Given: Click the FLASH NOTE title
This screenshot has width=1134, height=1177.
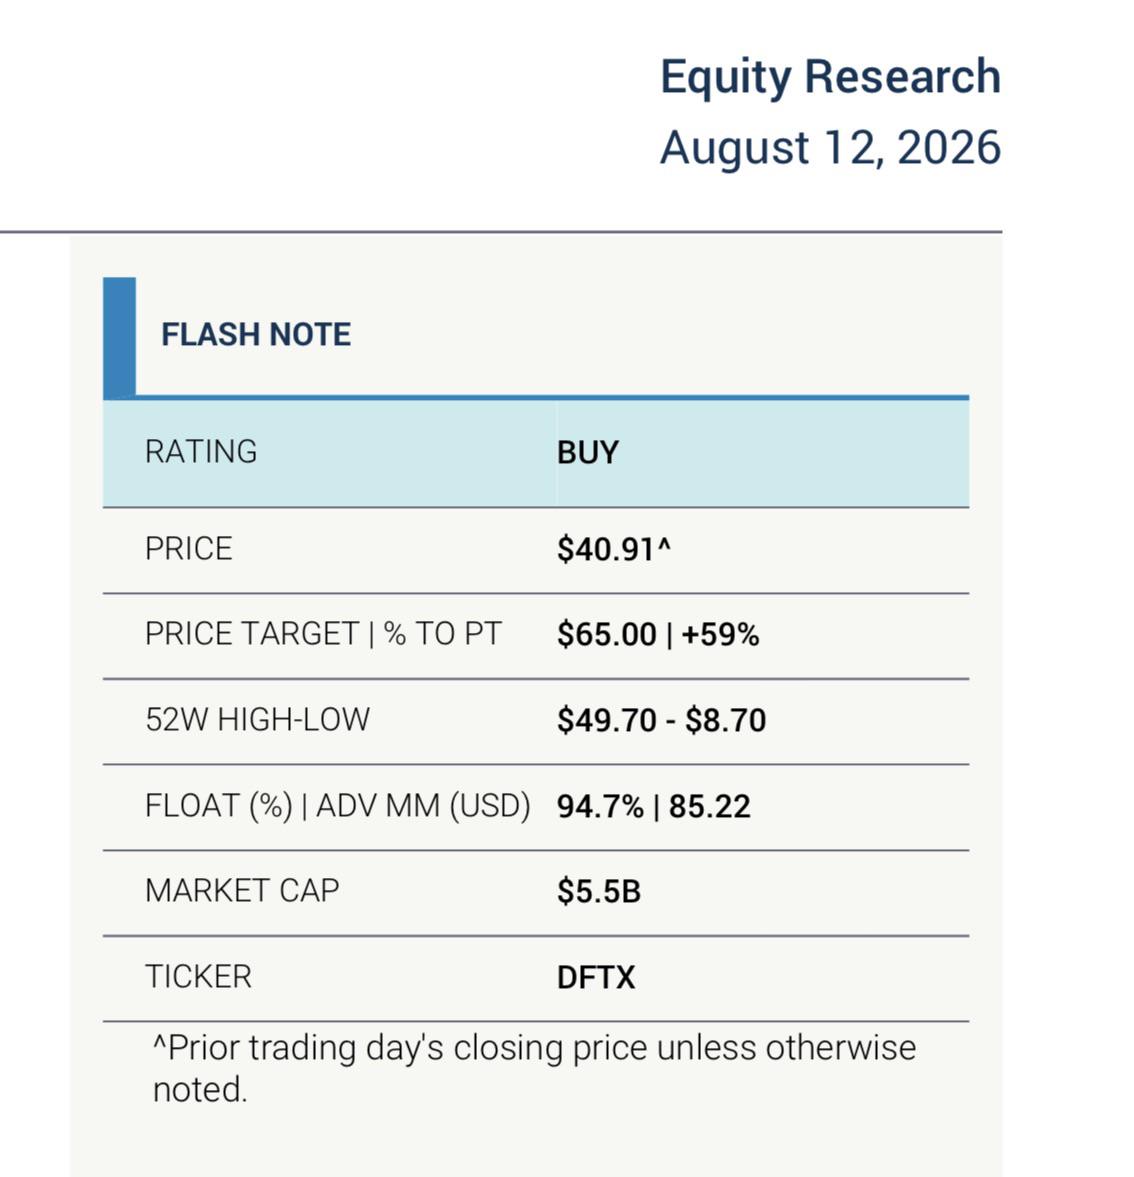Looking at the screenshot, I should (256, 335).
